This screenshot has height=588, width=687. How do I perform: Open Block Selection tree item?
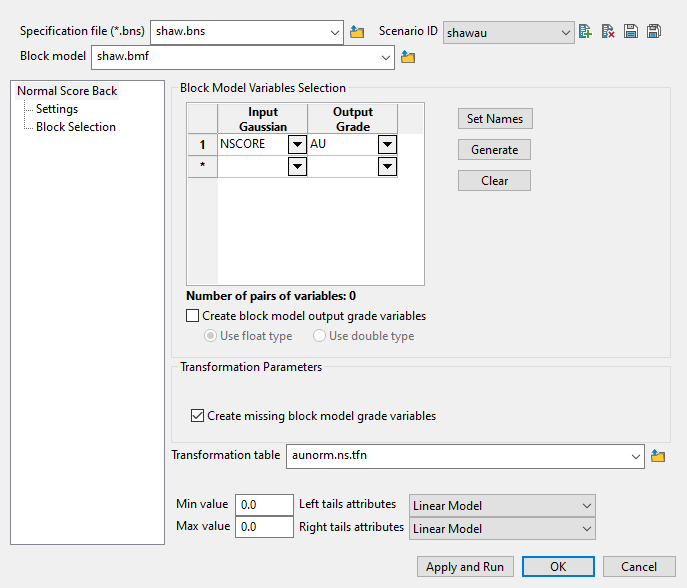[76, 127]
